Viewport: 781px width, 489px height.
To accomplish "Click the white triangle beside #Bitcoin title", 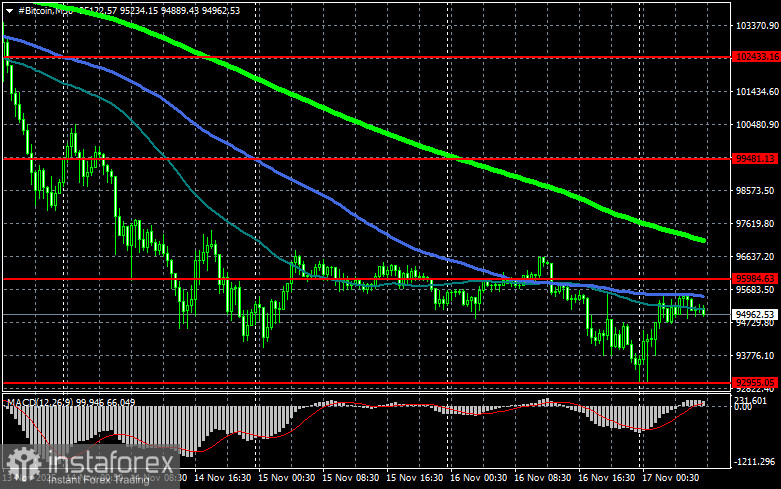I will (x=9, y=8).
